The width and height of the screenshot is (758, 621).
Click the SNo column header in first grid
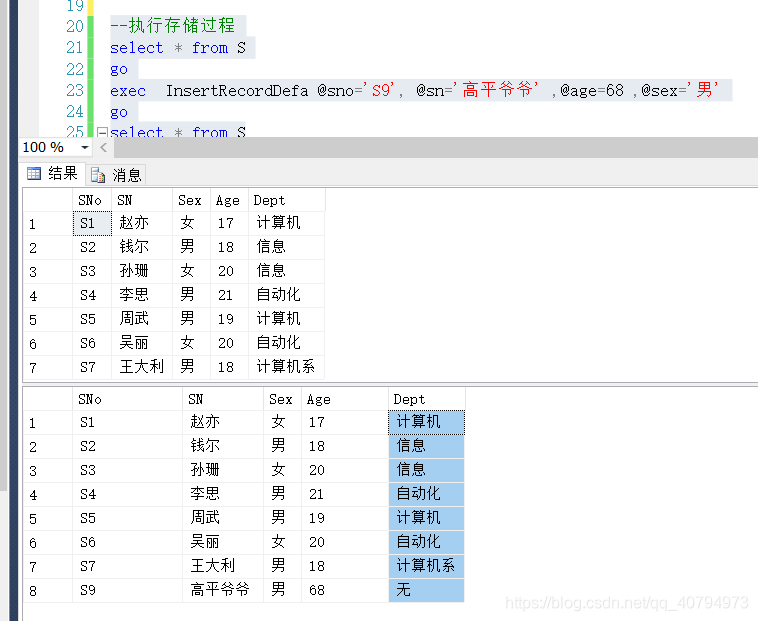click(x=92, y=200)
